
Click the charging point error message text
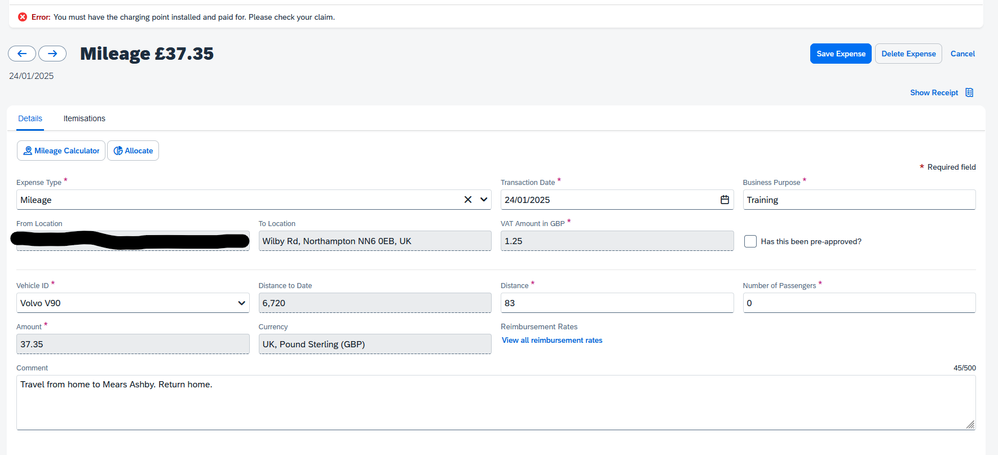[x=194, y=17]
